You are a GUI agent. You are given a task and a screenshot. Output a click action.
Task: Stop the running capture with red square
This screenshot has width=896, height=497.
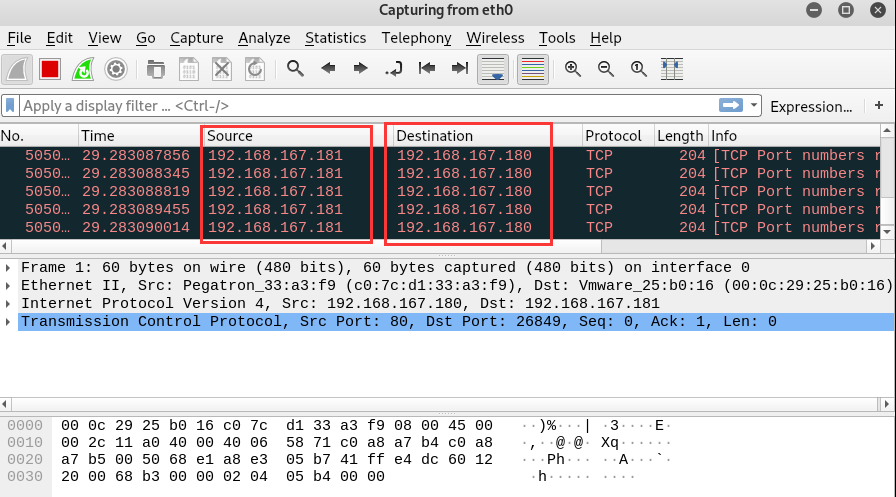(50, 70)
